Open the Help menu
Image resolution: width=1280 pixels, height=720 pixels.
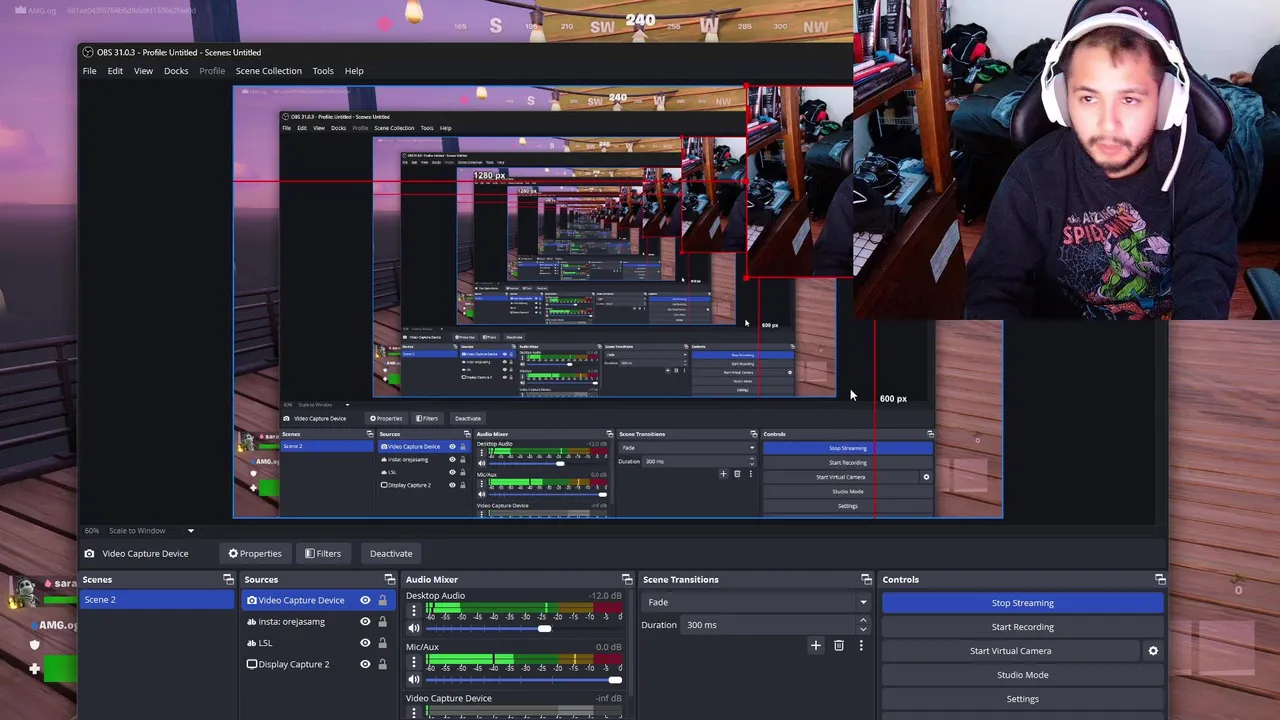coord(354,71)
